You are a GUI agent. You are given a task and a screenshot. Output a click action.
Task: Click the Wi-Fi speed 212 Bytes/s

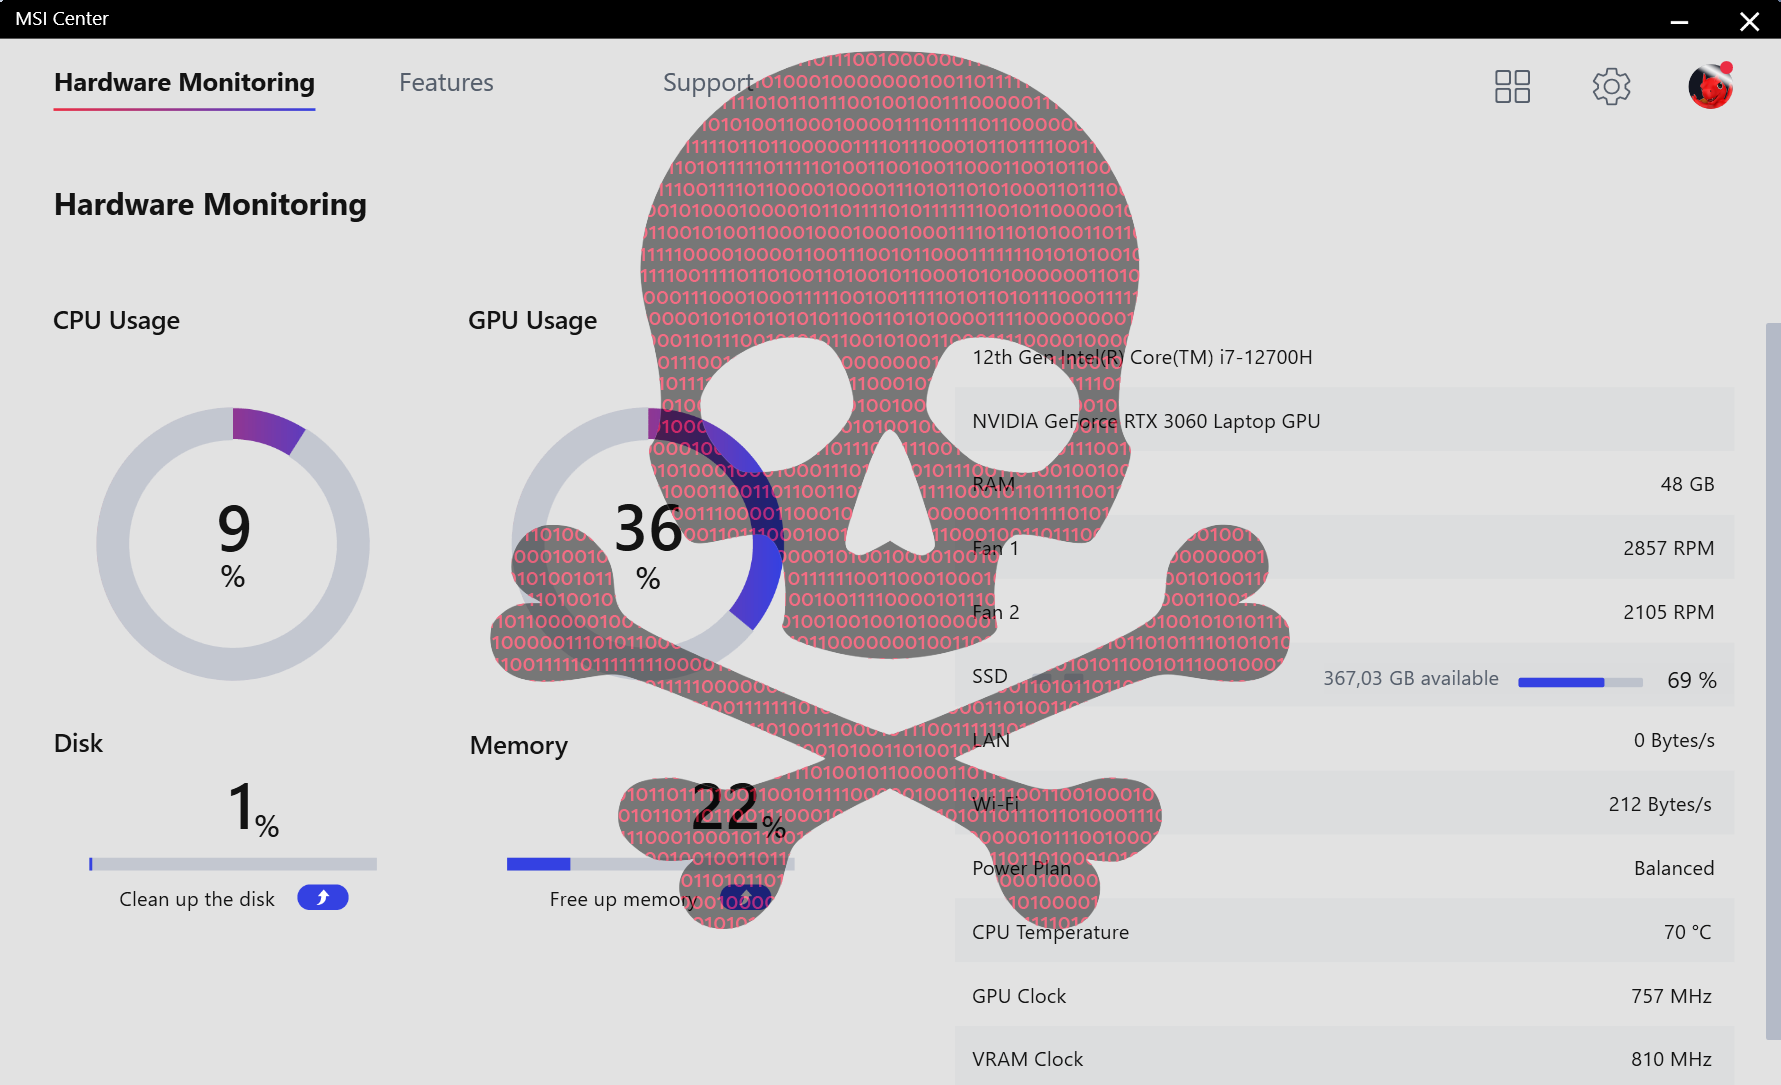(1660, 805)
